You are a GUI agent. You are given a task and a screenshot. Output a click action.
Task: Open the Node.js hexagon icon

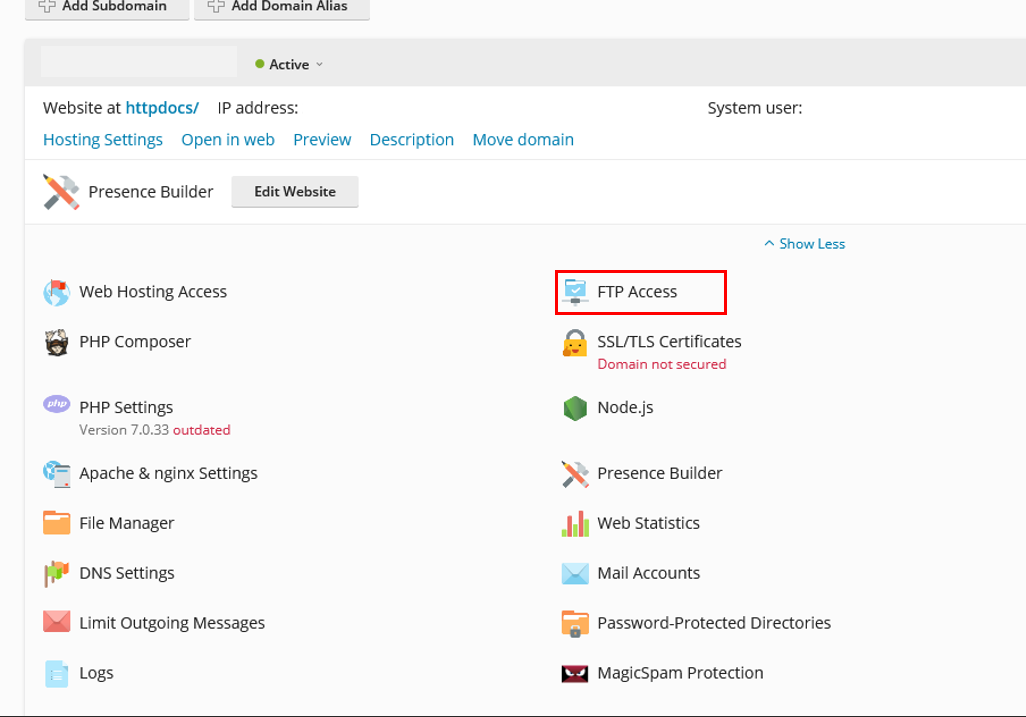[575, 408]
